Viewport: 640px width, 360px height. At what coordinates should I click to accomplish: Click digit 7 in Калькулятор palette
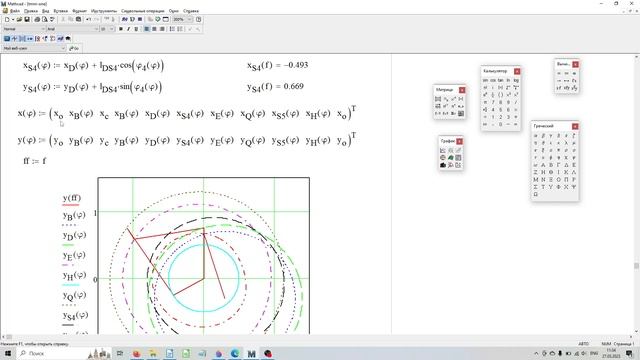(x=493, y=102)
